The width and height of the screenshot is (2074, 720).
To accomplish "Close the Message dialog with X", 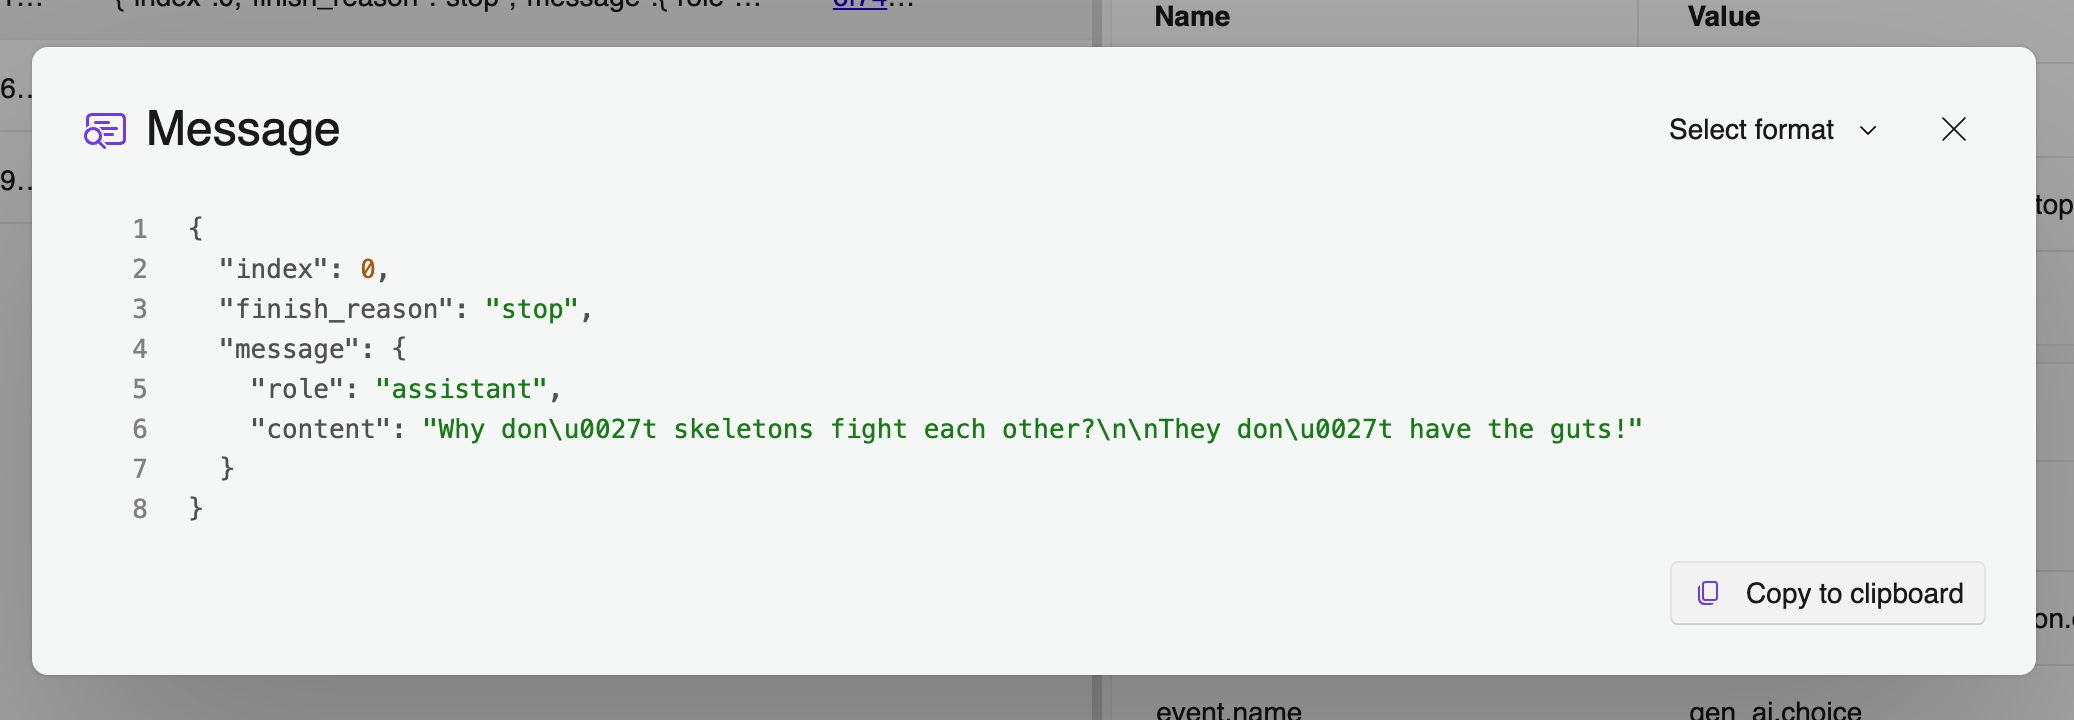I will click(1953, 129).
